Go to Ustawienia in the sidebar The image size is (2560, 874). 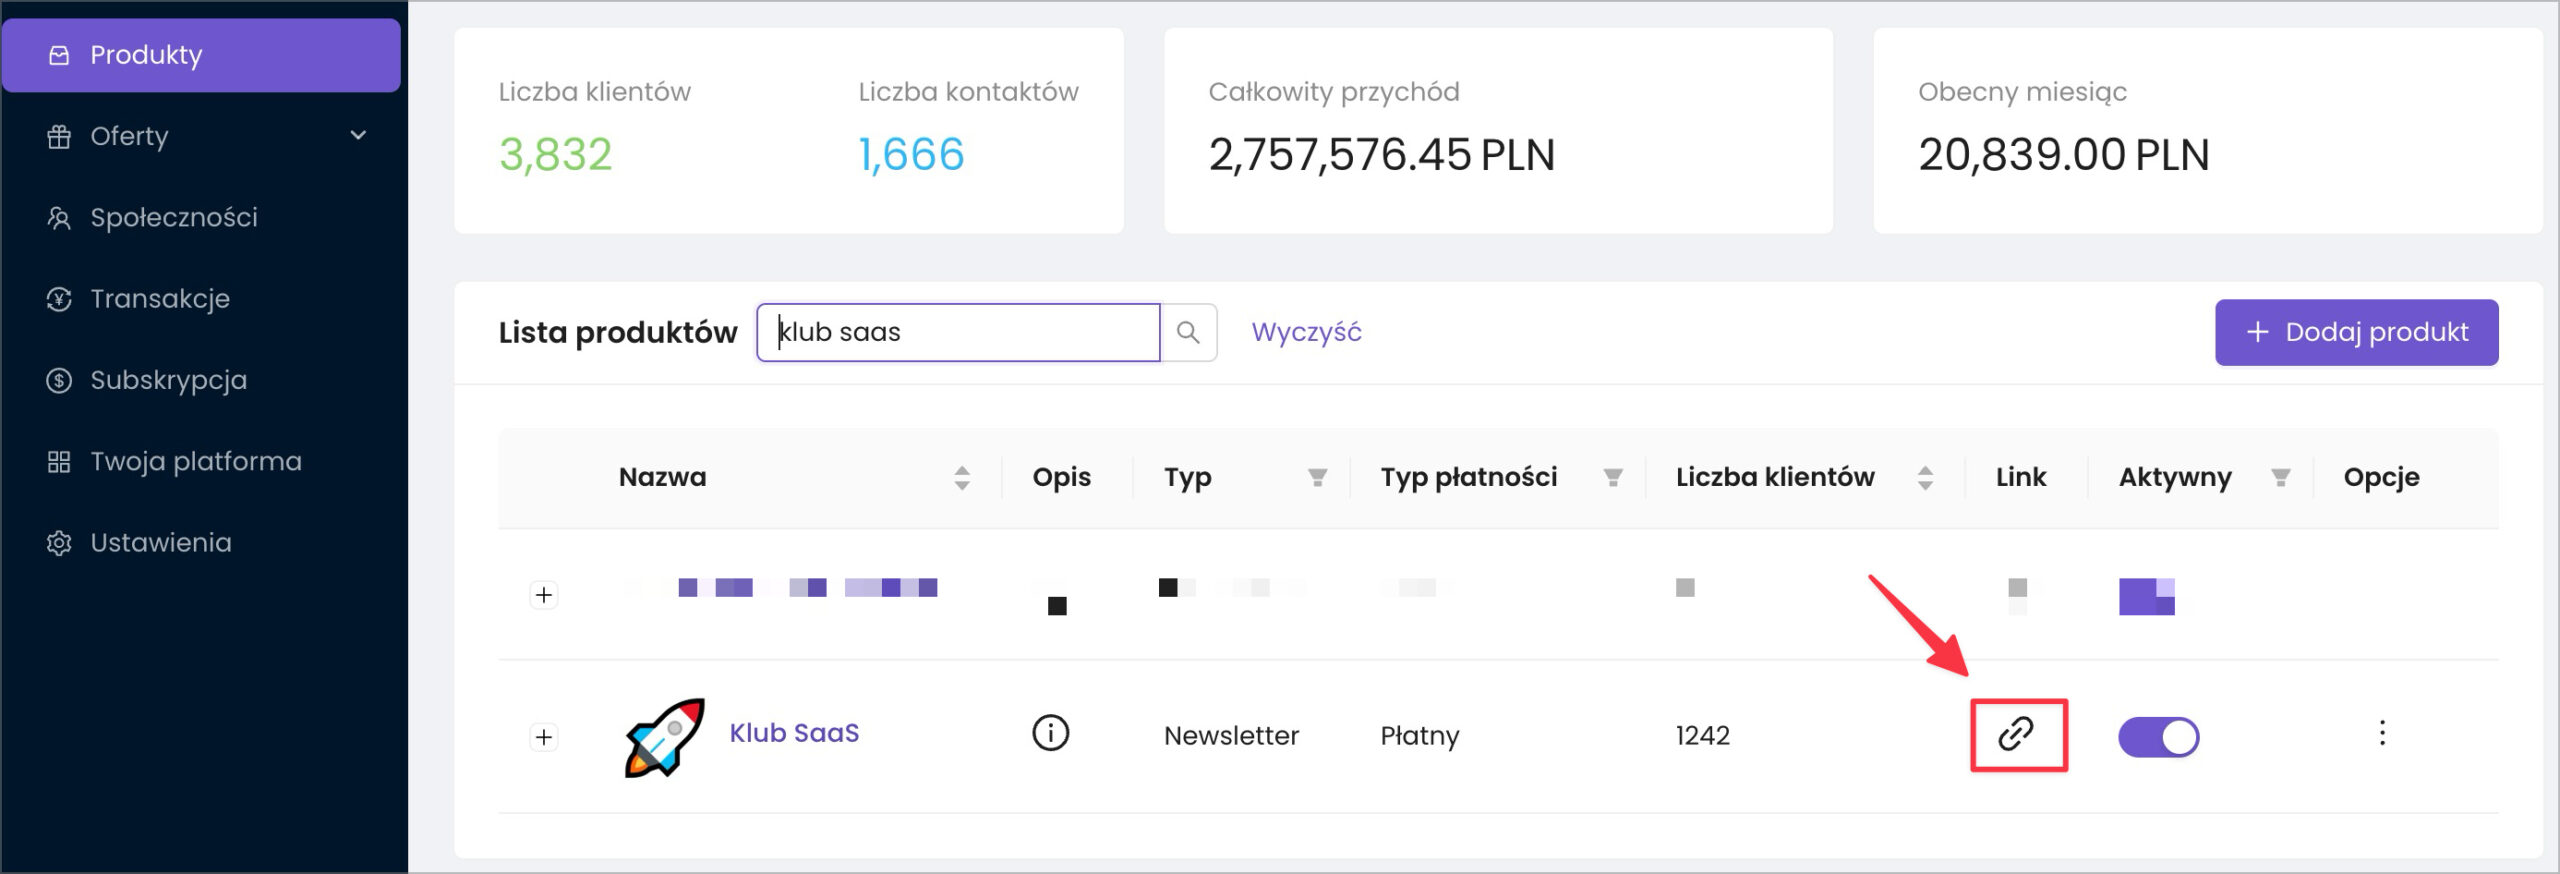click(x=160, y=543)
